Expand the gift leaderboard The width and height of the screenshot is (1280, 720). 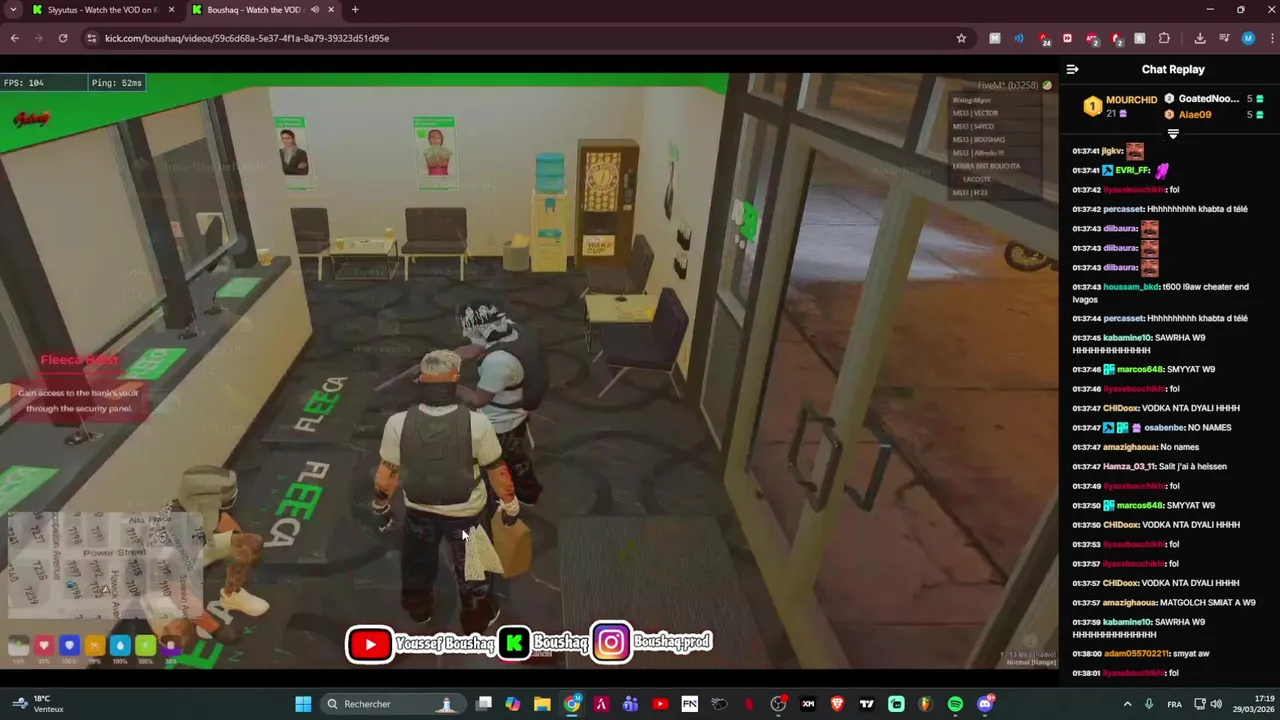click(x=1173, y=134)
